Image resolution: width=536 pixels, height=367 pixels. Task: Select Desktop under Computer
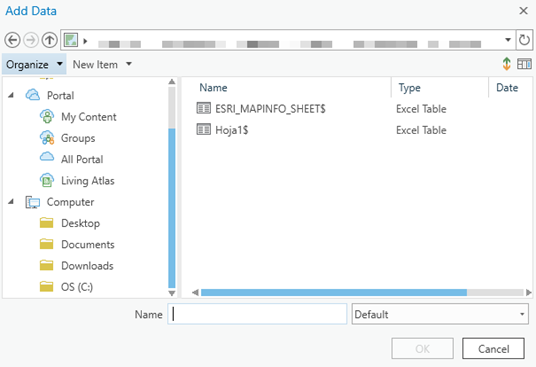pyautogui.click(x=81, y=223)
